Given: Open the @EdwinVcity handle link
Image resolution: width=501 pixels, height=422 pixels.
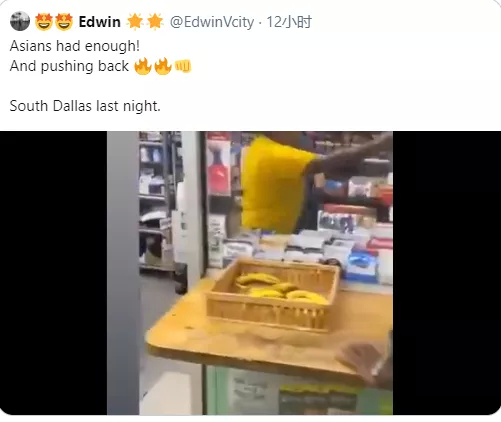Looking at the screenshot, I should tap(212, 22).
